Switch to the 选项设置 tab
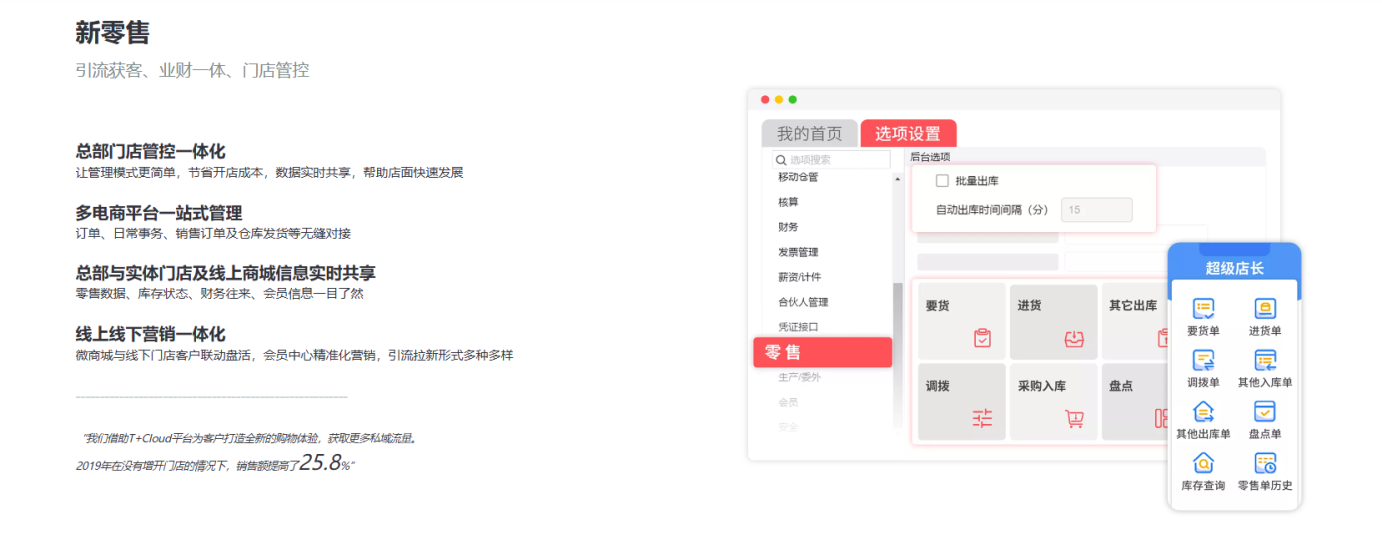 (908, 134)
